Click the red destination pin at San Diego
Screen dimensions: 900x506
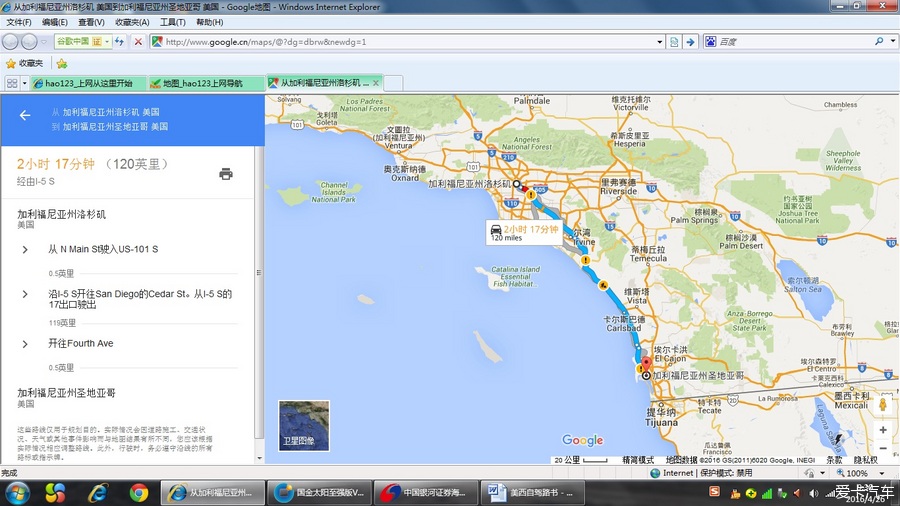[x=646, y=364]
